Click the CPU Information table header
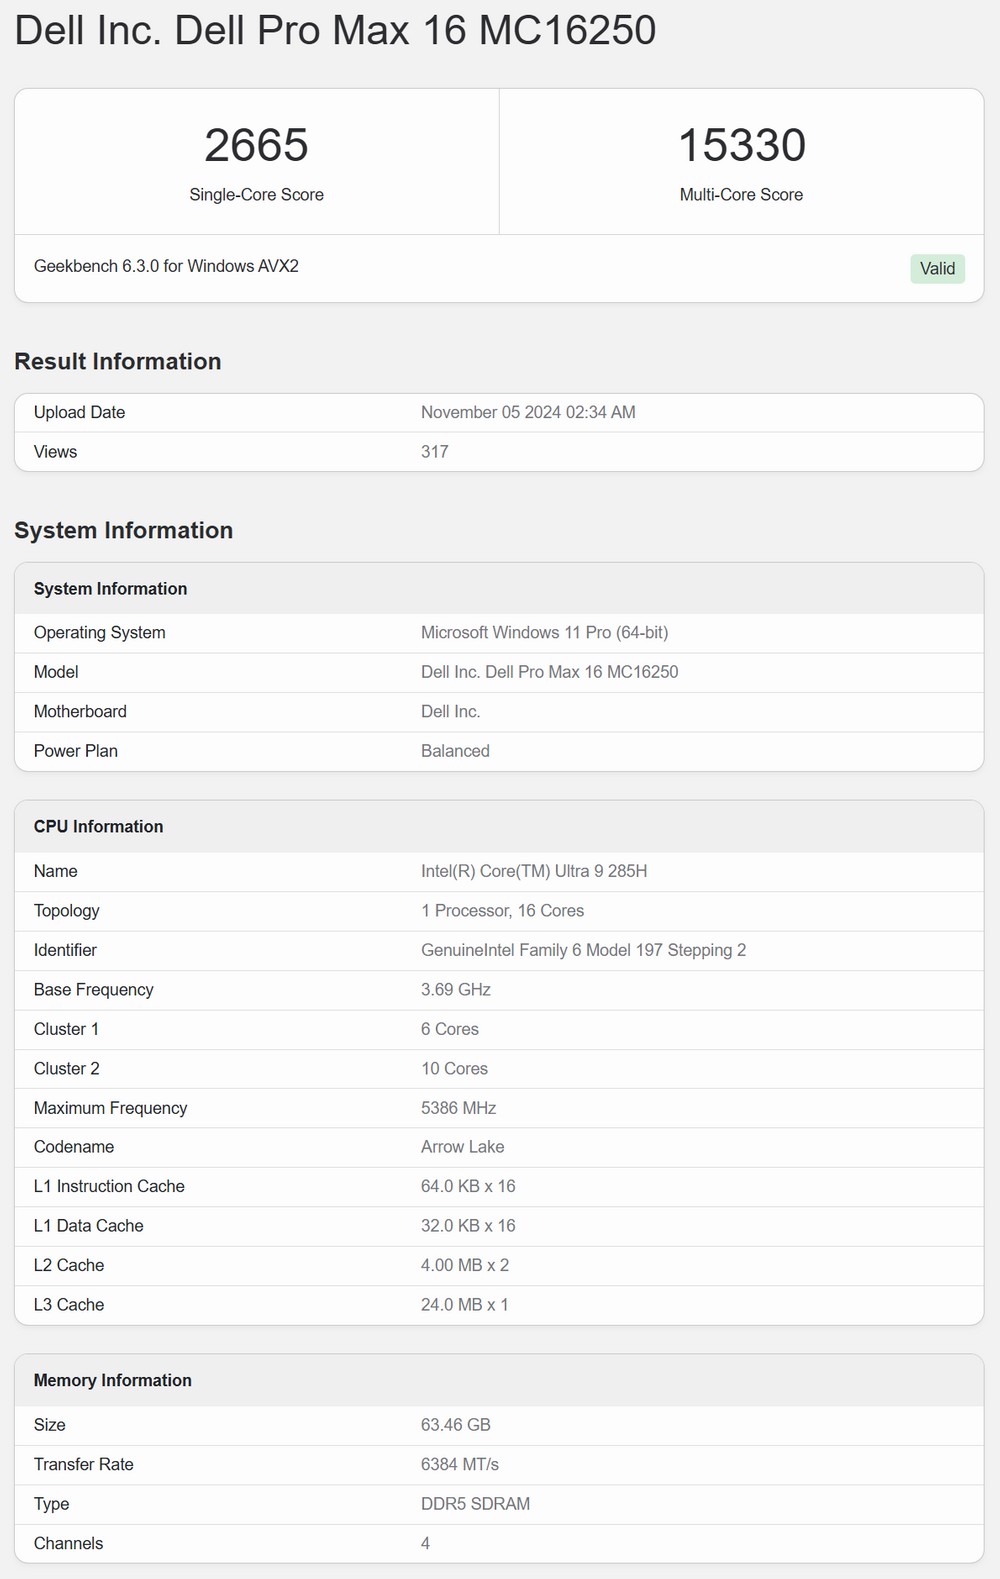This screenshot has width=1000, height=1579. click(x=98, y=827)
